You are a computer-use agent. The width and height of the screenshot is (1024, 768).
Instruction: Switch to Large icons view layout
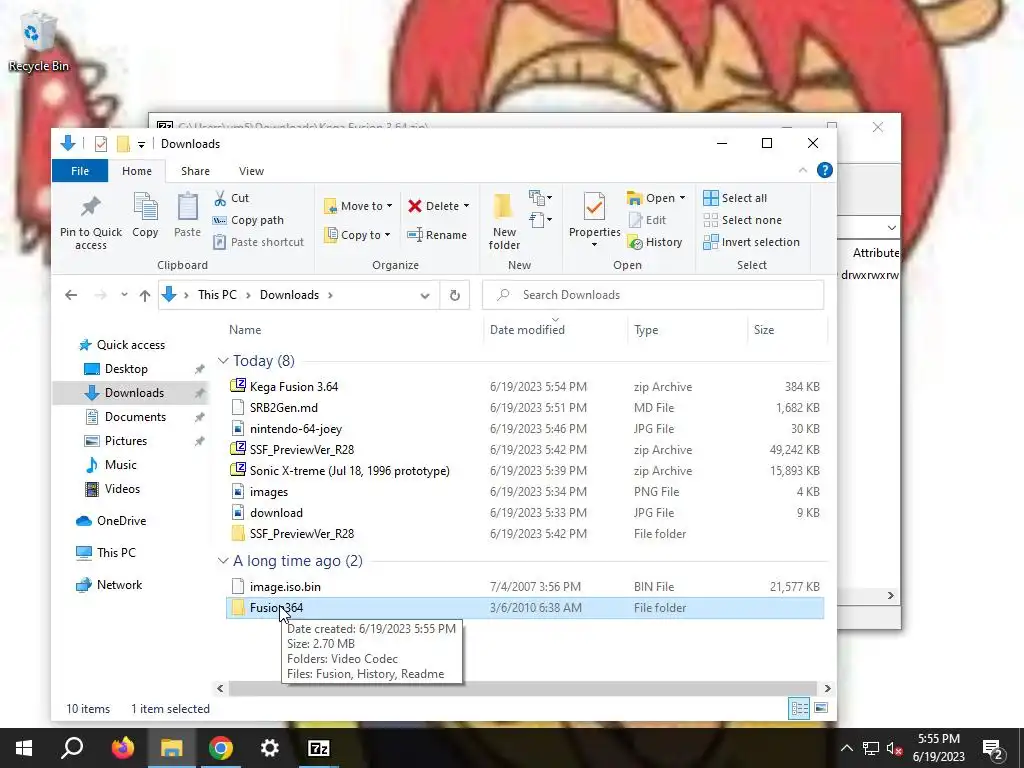pos(822,709)
